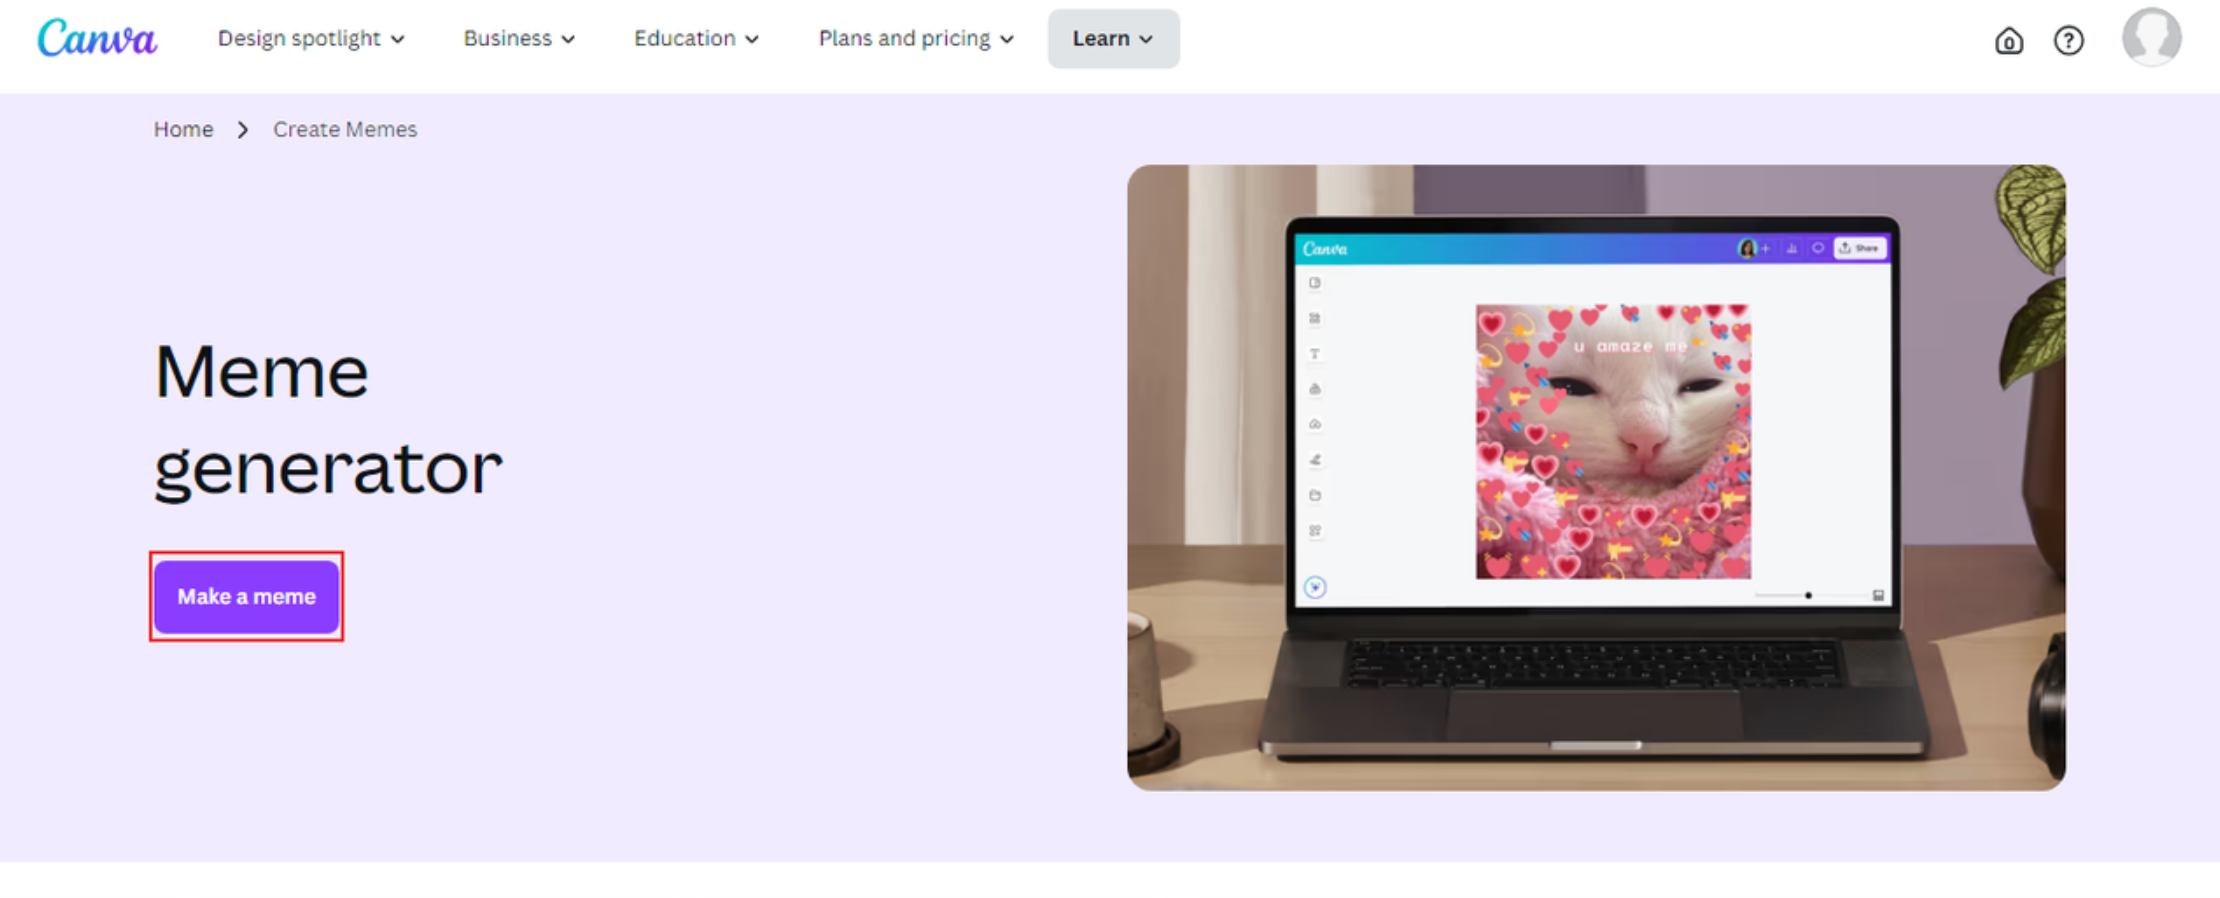The image size is (2220, 898).
Task: Open the home icon in header
Action: click(x=2008, y=40)
